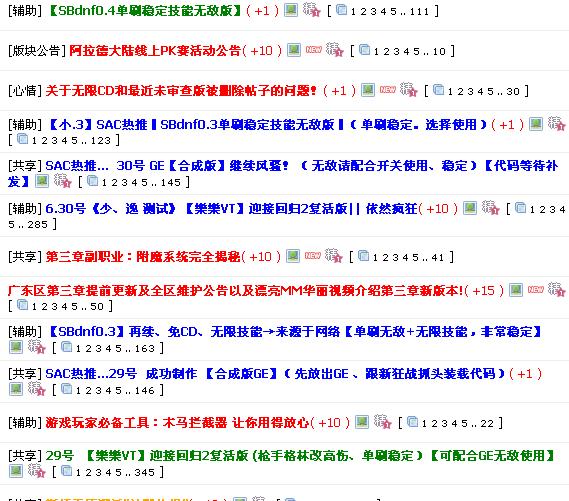
Task: Click multipage icon beside pages ..345
Action: tap(66, 471)
